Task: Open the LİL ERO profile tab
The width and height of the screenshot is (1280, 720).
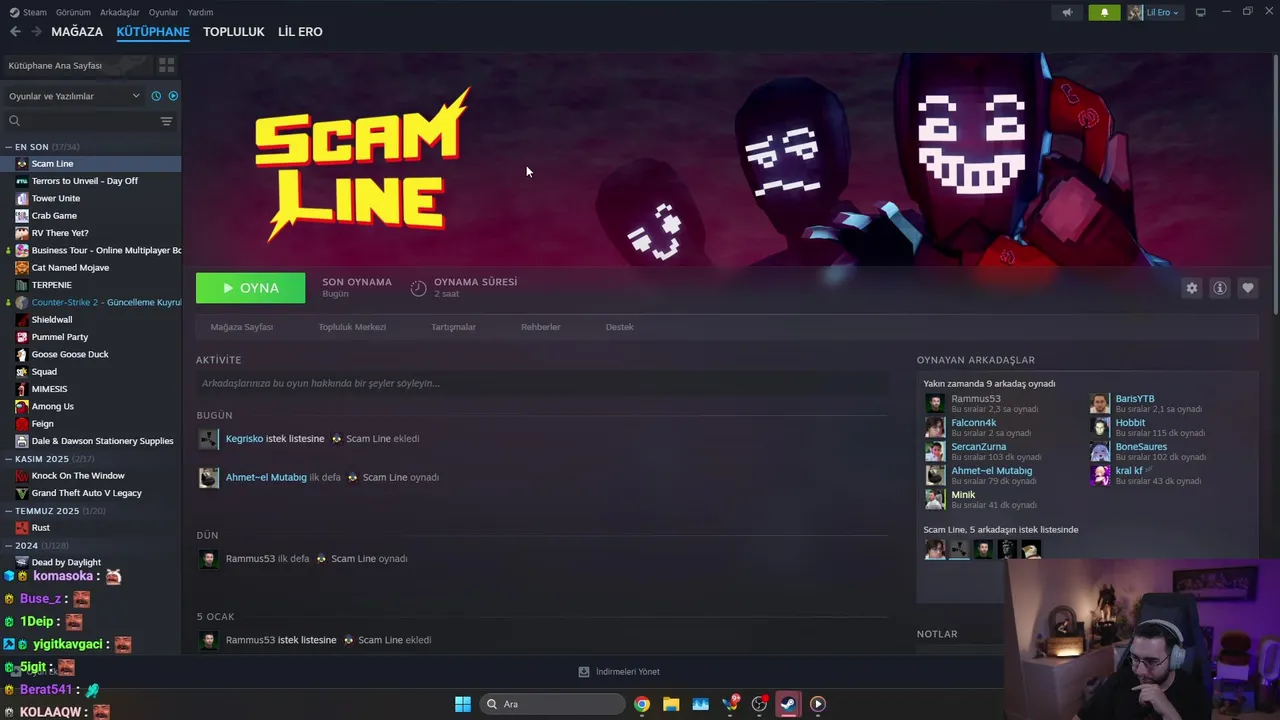Action: (x=300, y=32)
